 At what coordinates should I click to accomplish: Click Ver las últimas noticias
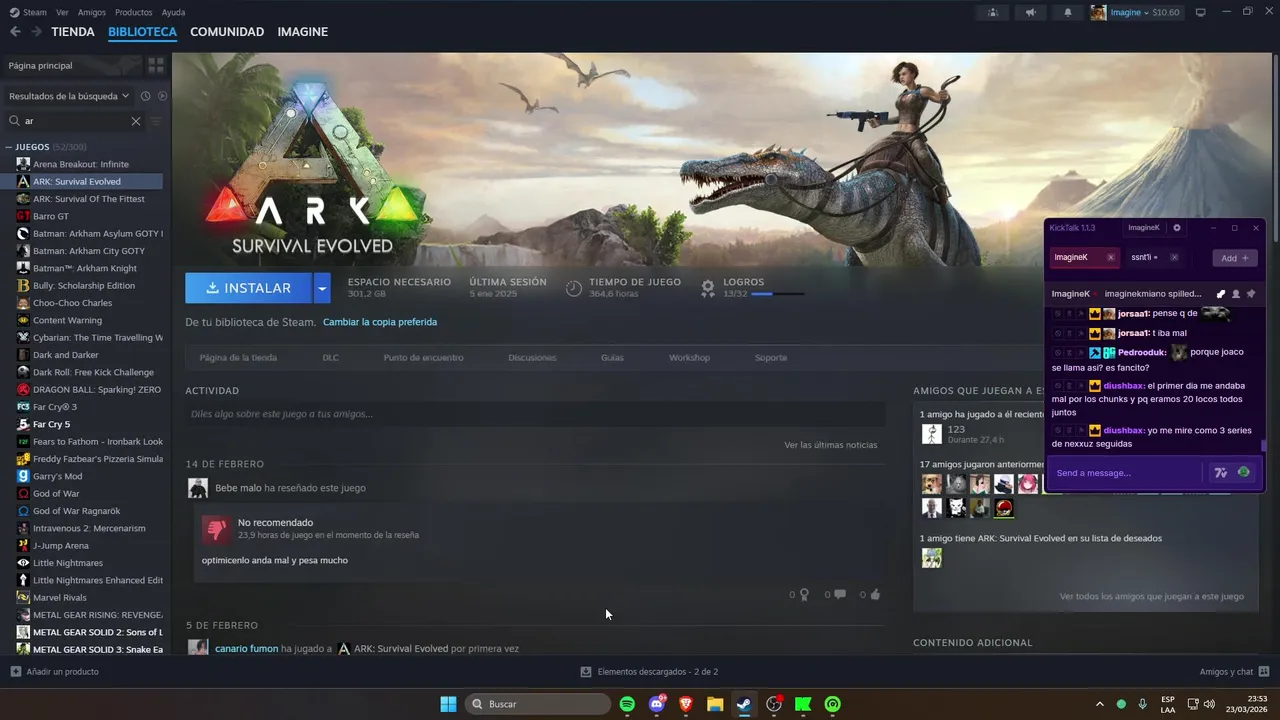(831, 445)
